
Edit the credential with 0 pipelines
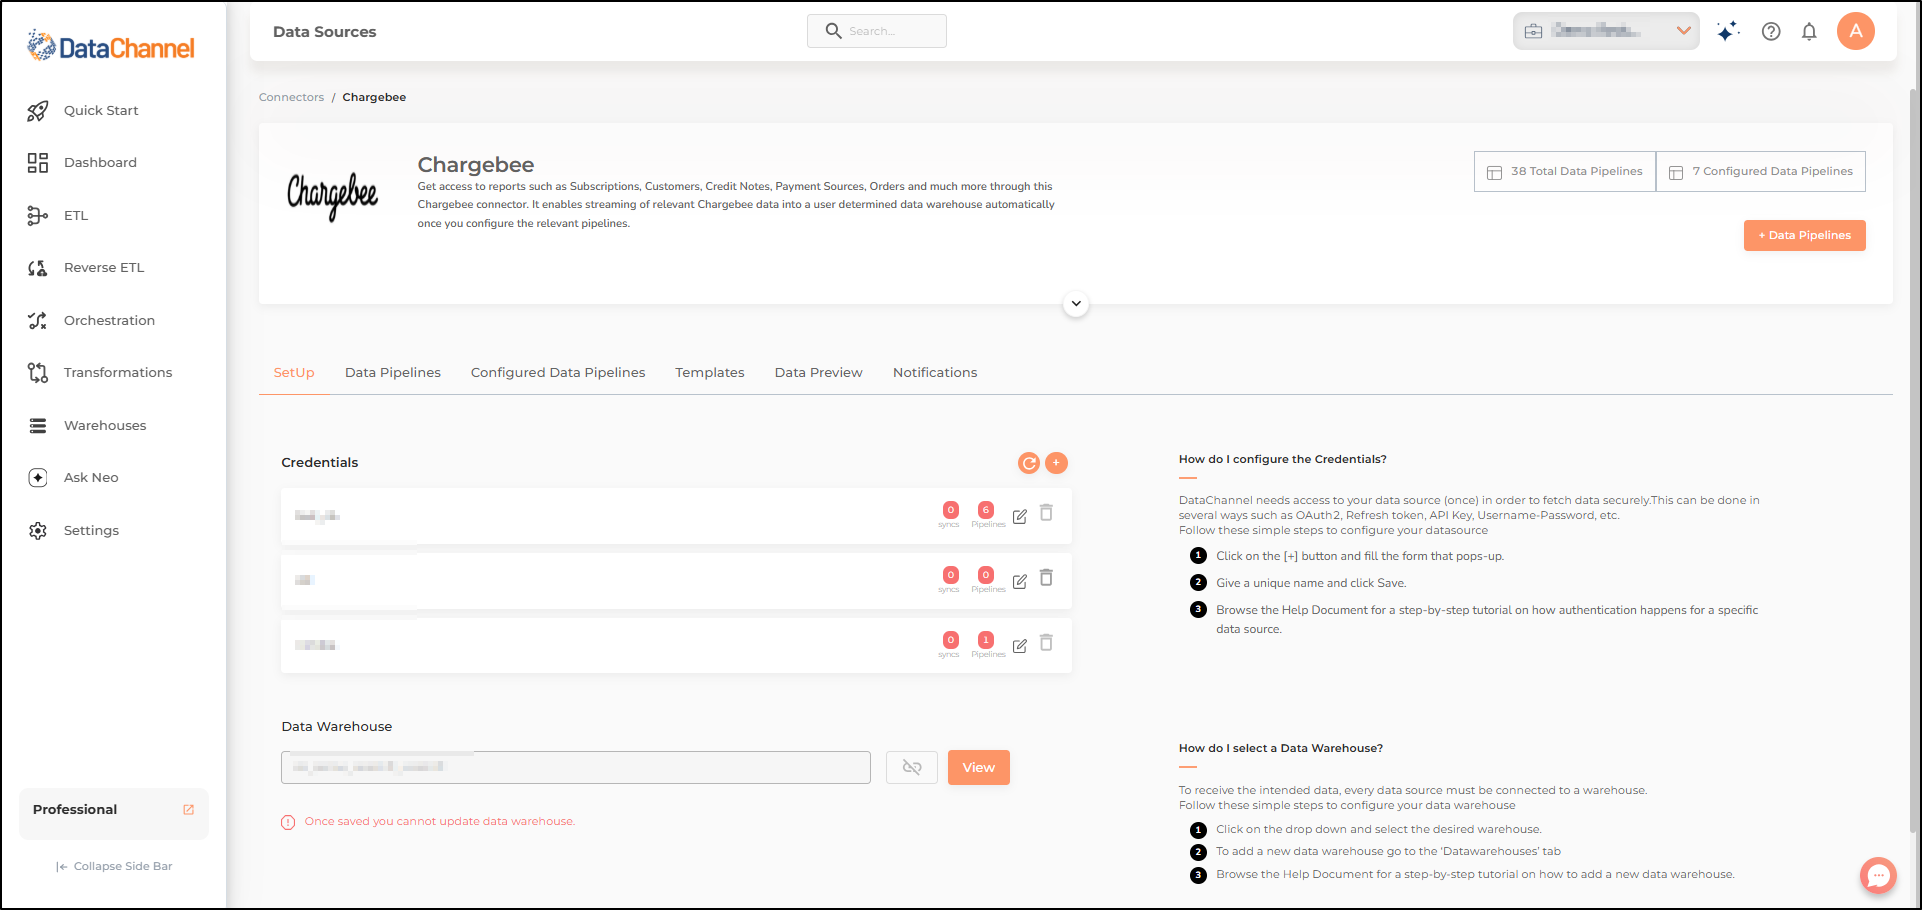[x=1020, y=582]
